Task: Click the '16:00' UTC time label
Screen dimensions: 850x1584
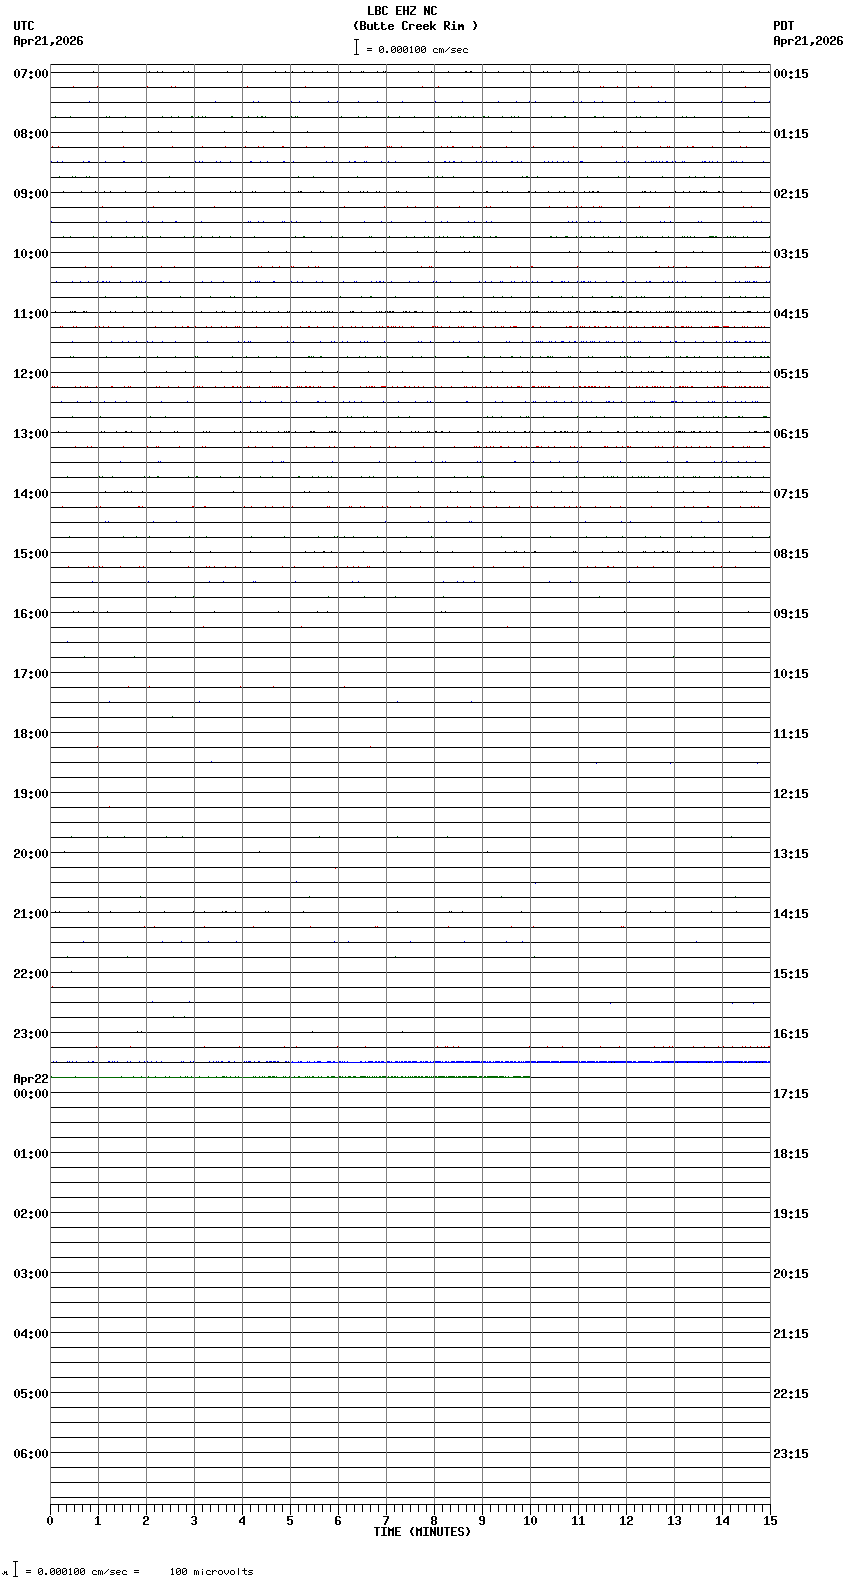Action: [31, 614]
